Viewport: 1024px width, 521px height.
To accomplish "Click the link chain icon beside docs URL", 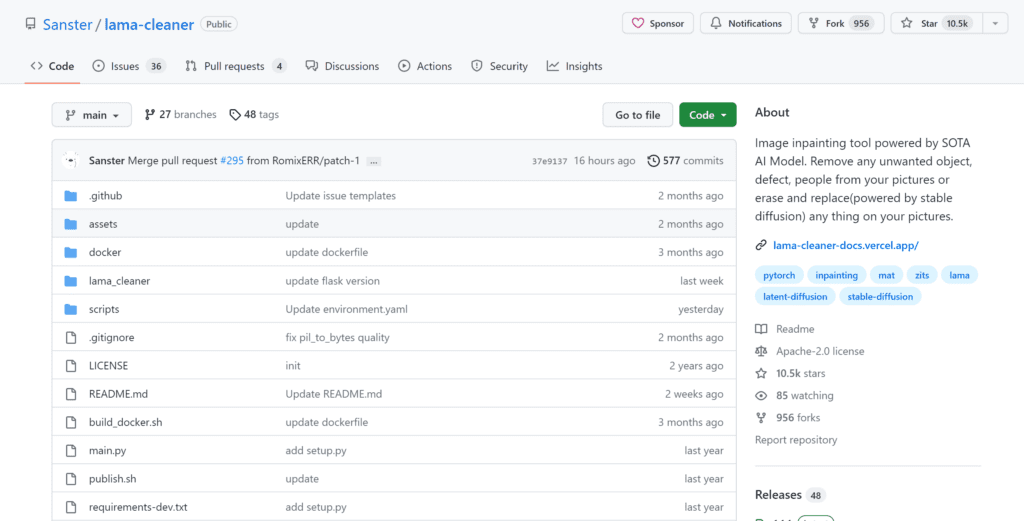I will tap(761, 245).
